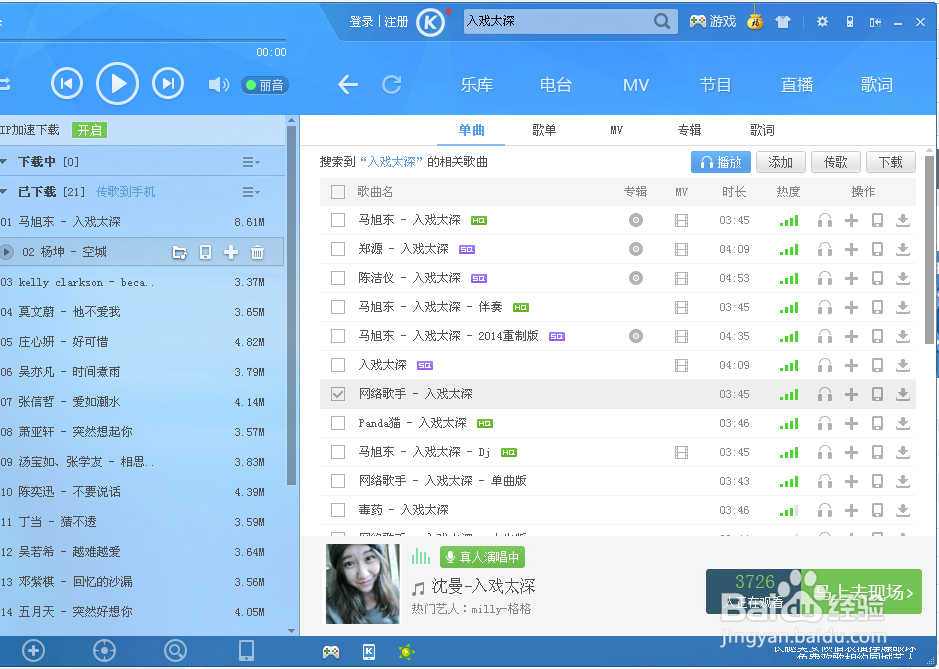Check 郑源 - 入戏太深 checkbox
939x669 pixels.
pos(338,249)
